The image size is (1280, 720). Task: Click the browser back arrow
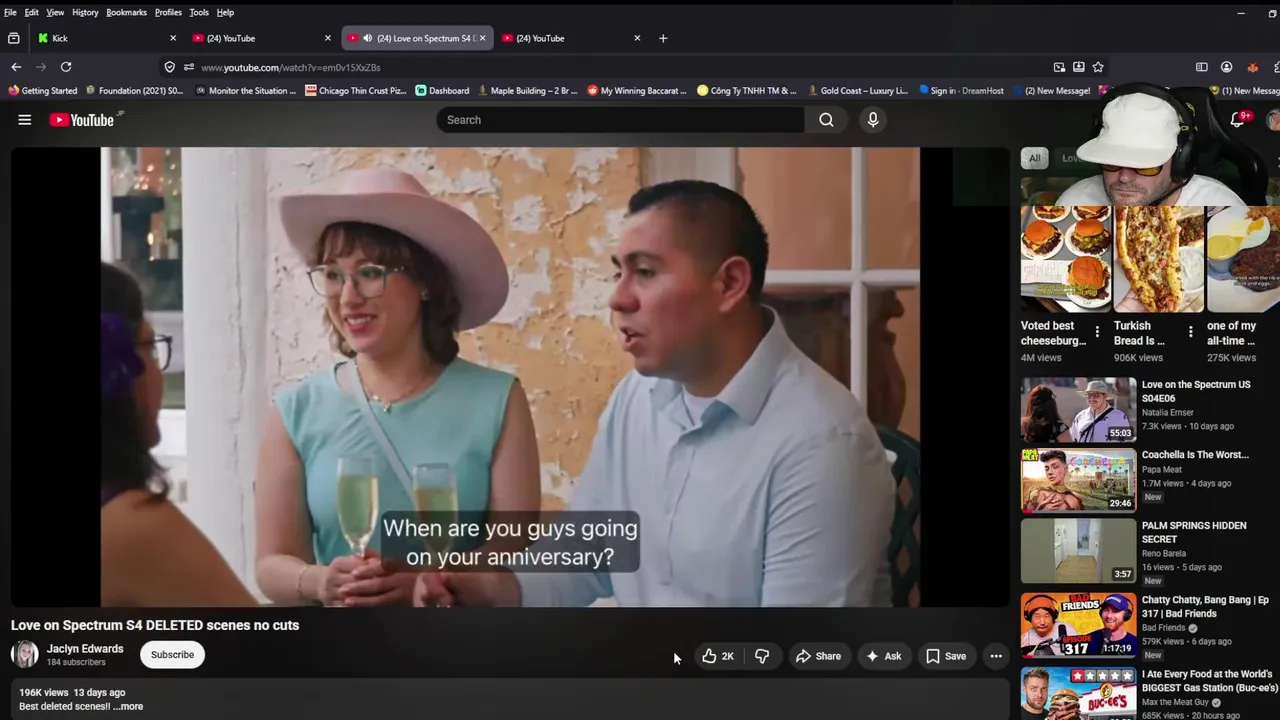16,67
